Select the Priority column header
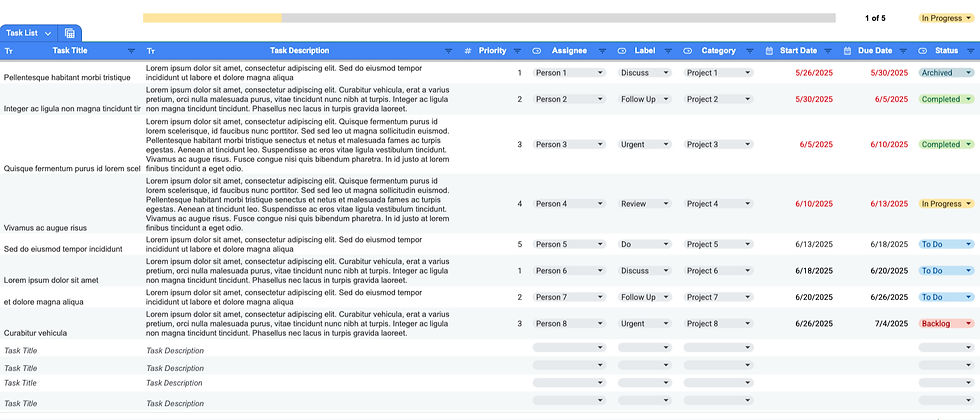This screenshot has height=420, width=980. point(492,51)
